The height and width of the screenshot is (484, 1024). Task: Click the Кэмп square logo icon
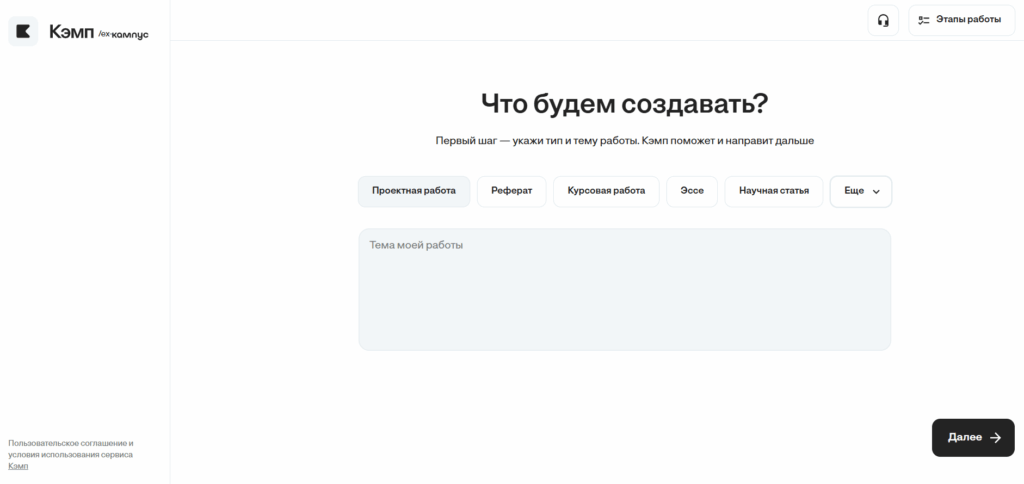pos(23,31)
